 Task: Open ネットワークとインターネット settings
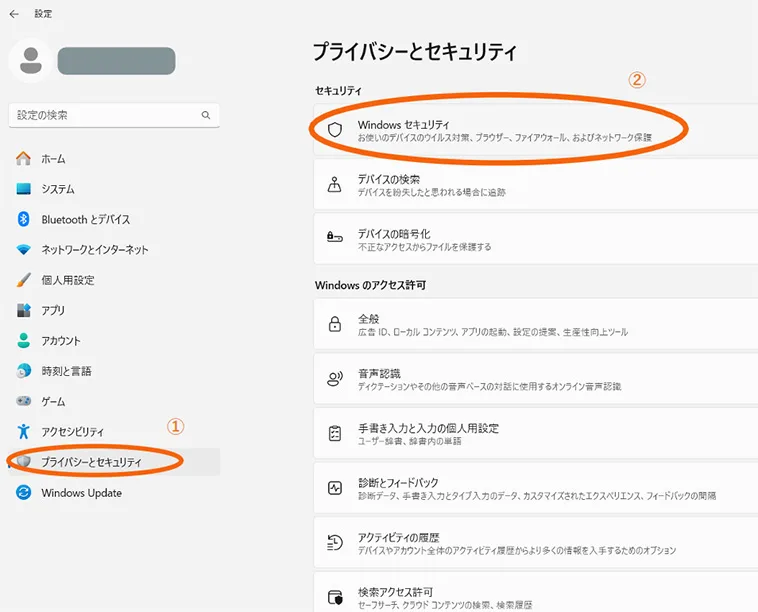[114, 249]
